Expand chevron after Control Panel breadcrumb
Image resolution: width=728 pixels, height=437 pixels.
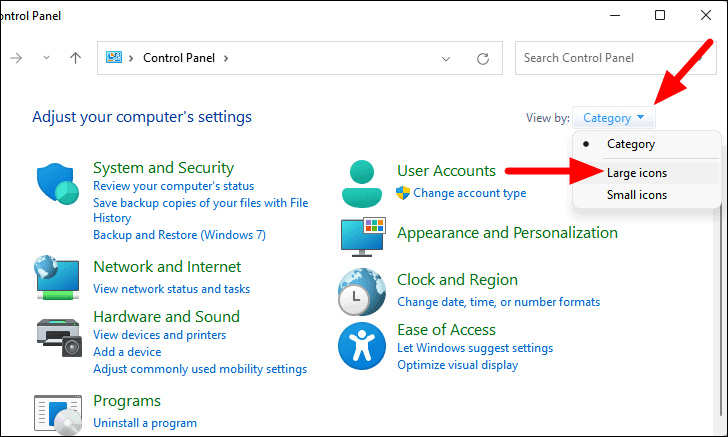pos(226,58)
